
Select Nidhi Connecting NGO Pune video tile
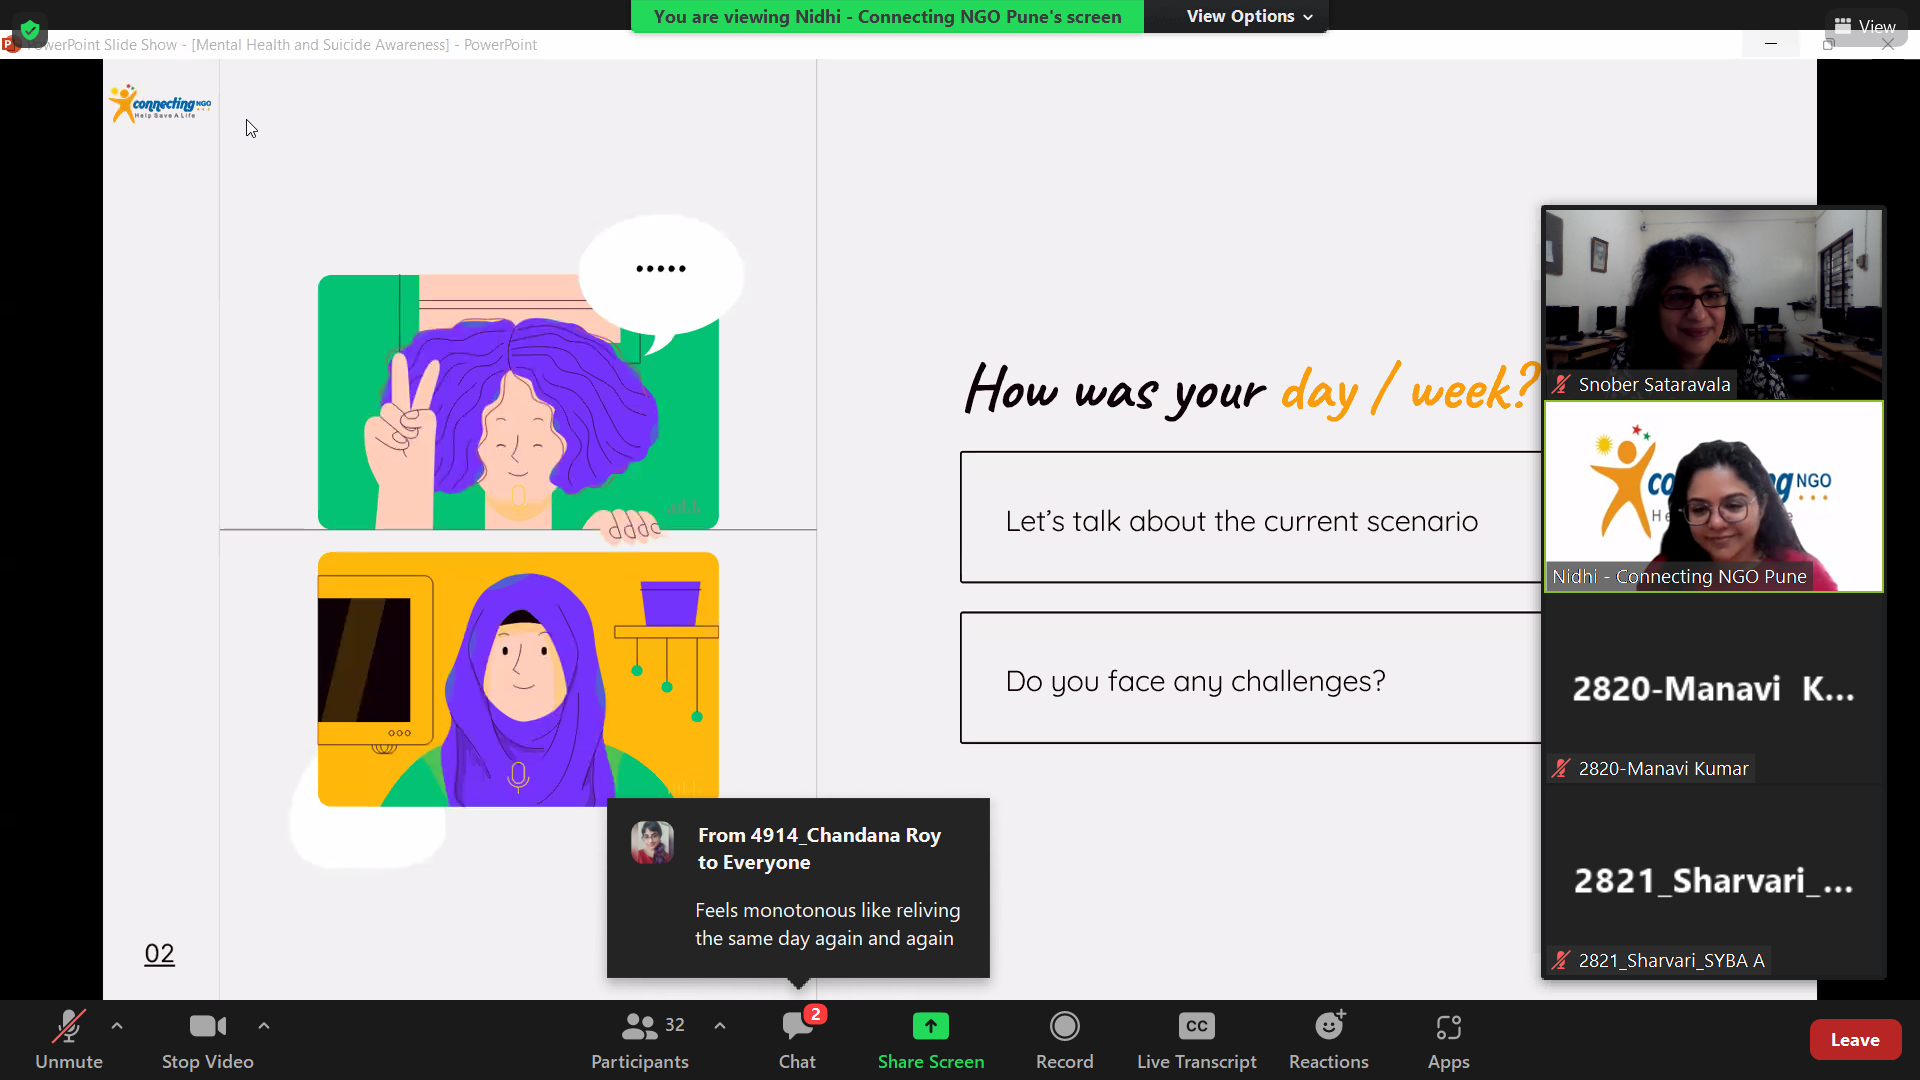coord(1713,497)
